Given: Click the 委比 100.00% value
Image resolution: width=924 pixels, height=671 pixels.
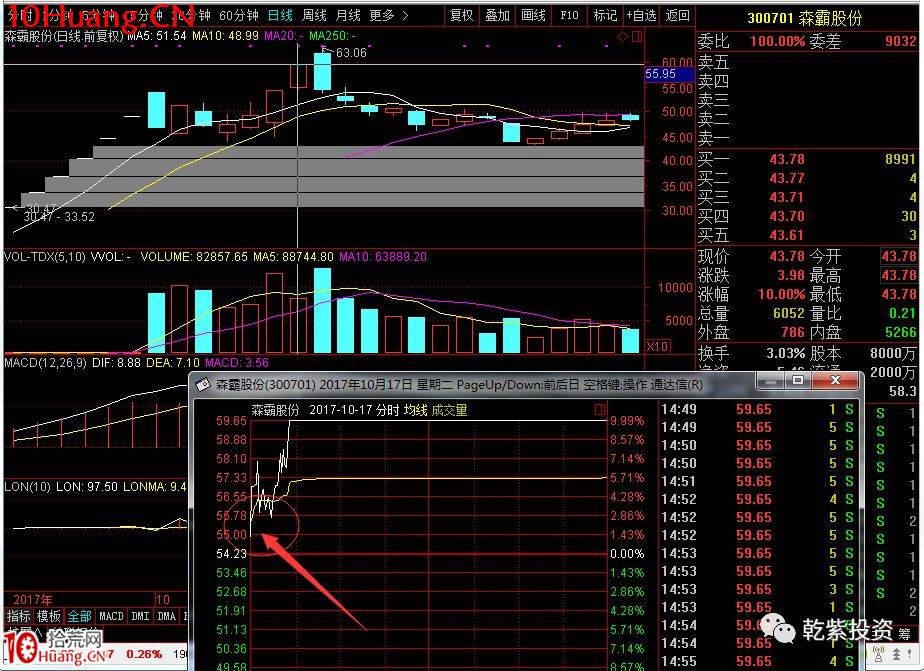Looking at the screenshot, I should tap(777, 41).
